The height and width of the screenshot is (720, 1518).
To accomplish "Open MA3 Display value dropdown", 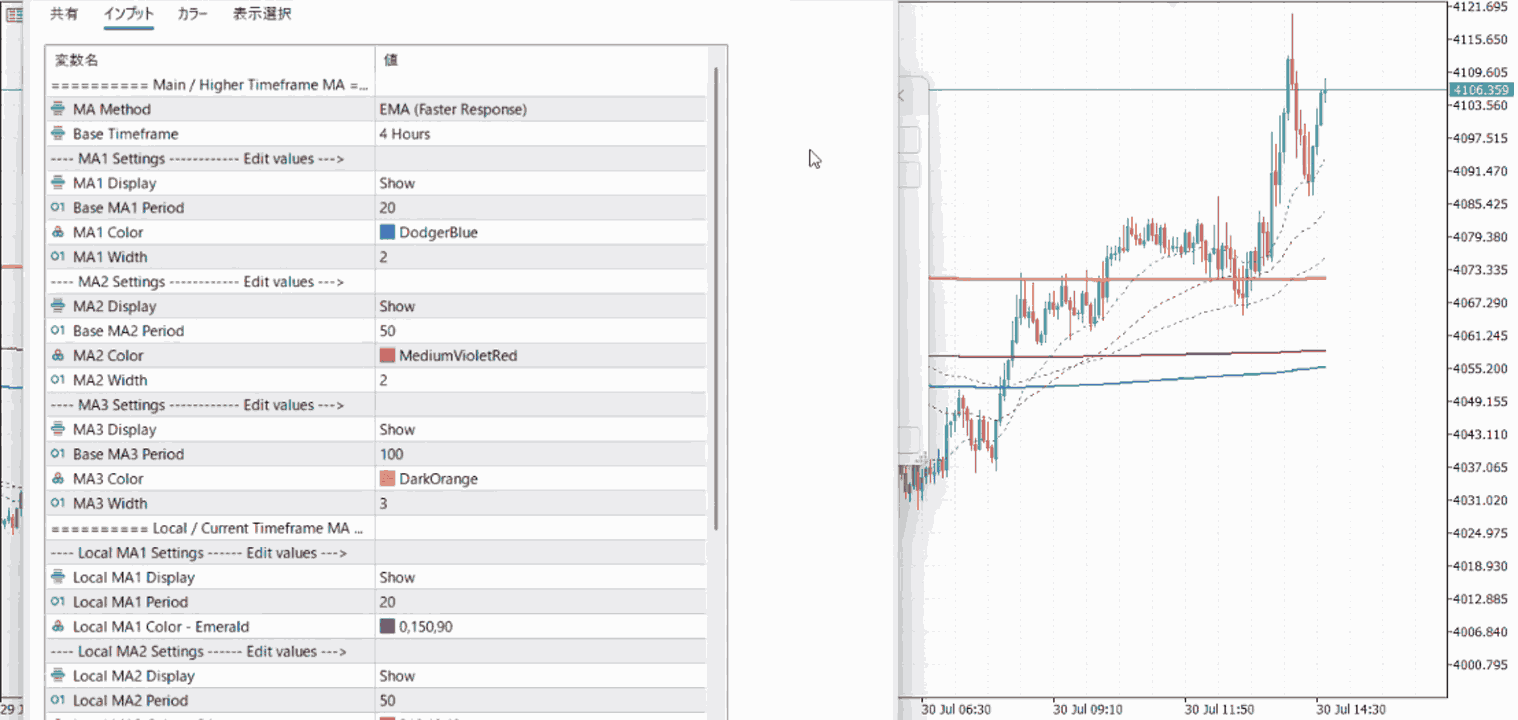I will [x=540, y=429].
